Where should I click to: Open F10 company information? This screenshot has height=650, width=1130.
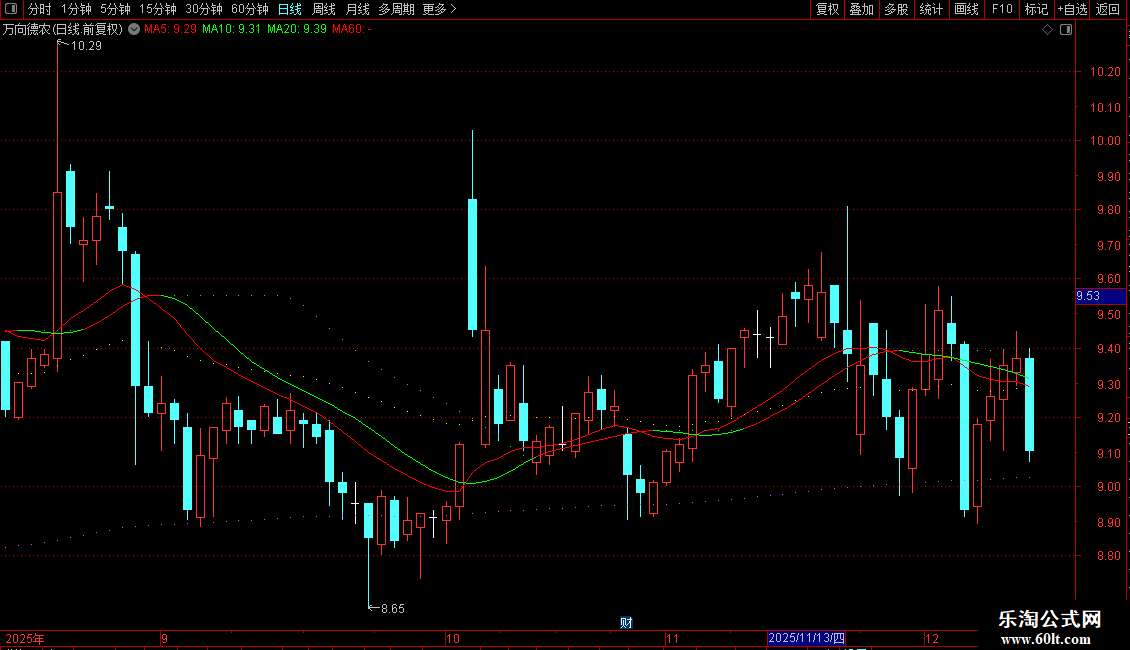1002,9
